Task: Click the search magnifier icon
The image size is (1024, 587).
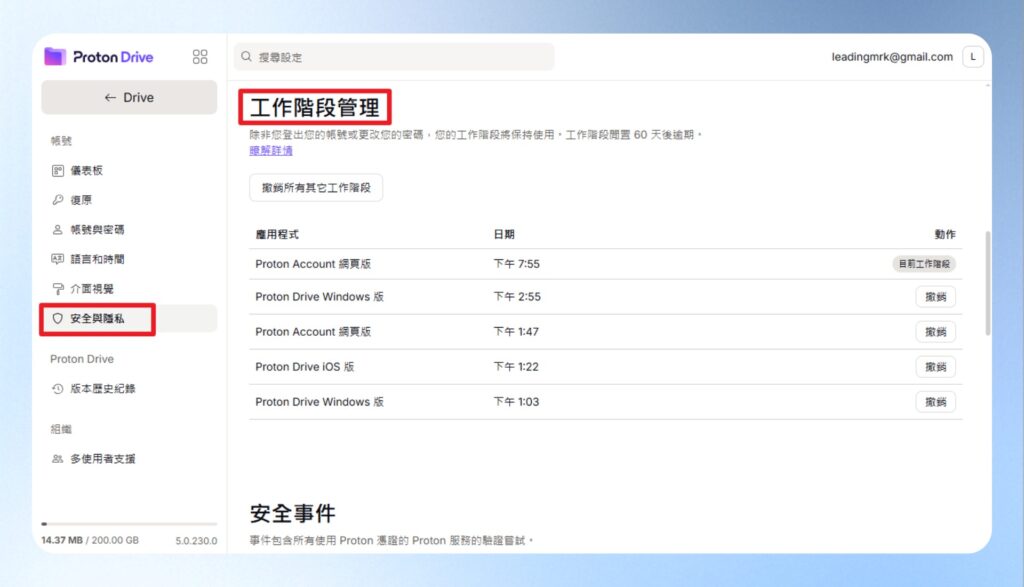Action: [246, 57]
